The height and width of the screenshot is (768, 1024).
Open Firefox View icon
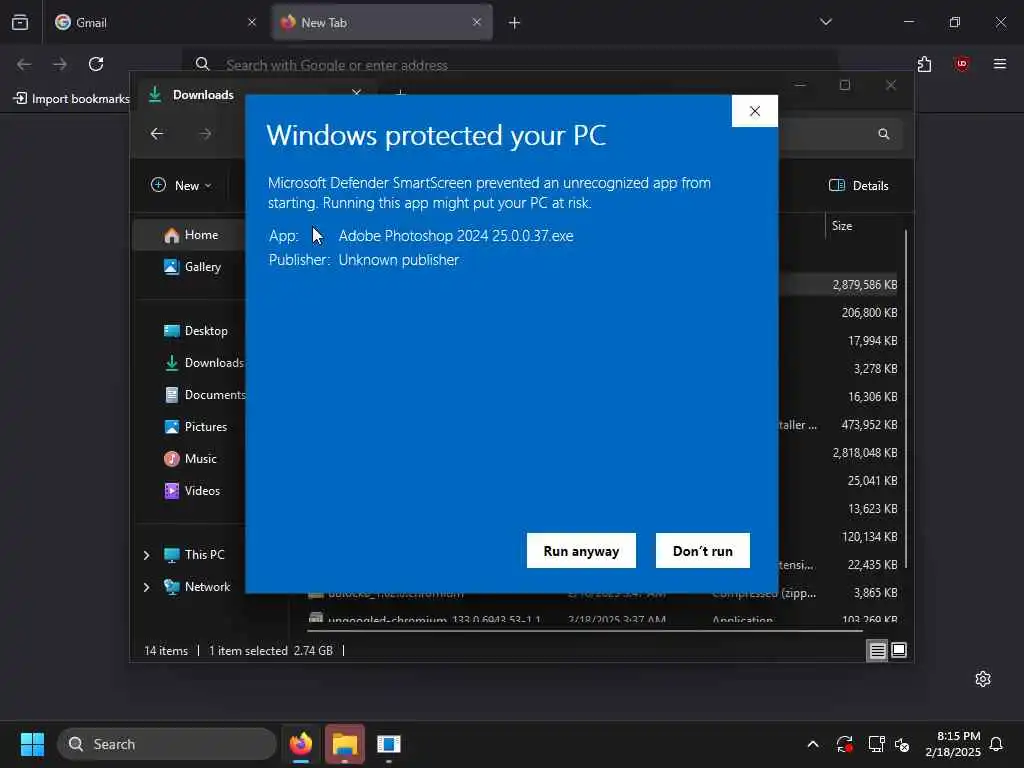coord(20,22)
